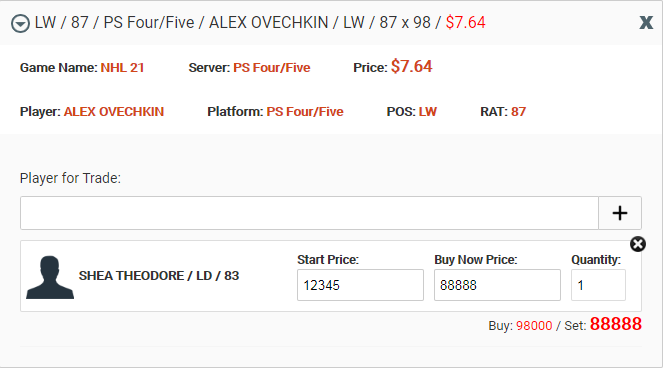This screenshot has height=368, width=663.
Task: Select the large $7.64 Price value
Action: 411,66
